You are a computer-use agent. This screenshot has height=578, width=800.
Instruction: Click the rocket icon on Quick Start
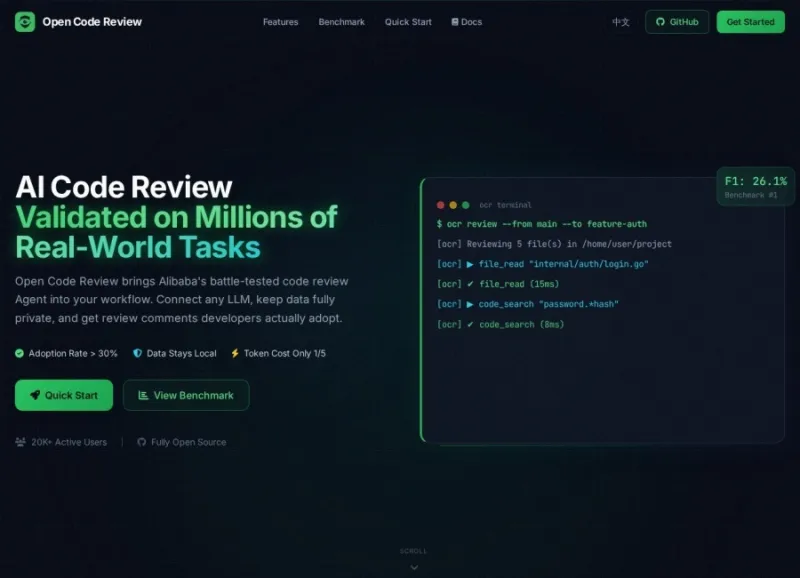tap(35, 395)
